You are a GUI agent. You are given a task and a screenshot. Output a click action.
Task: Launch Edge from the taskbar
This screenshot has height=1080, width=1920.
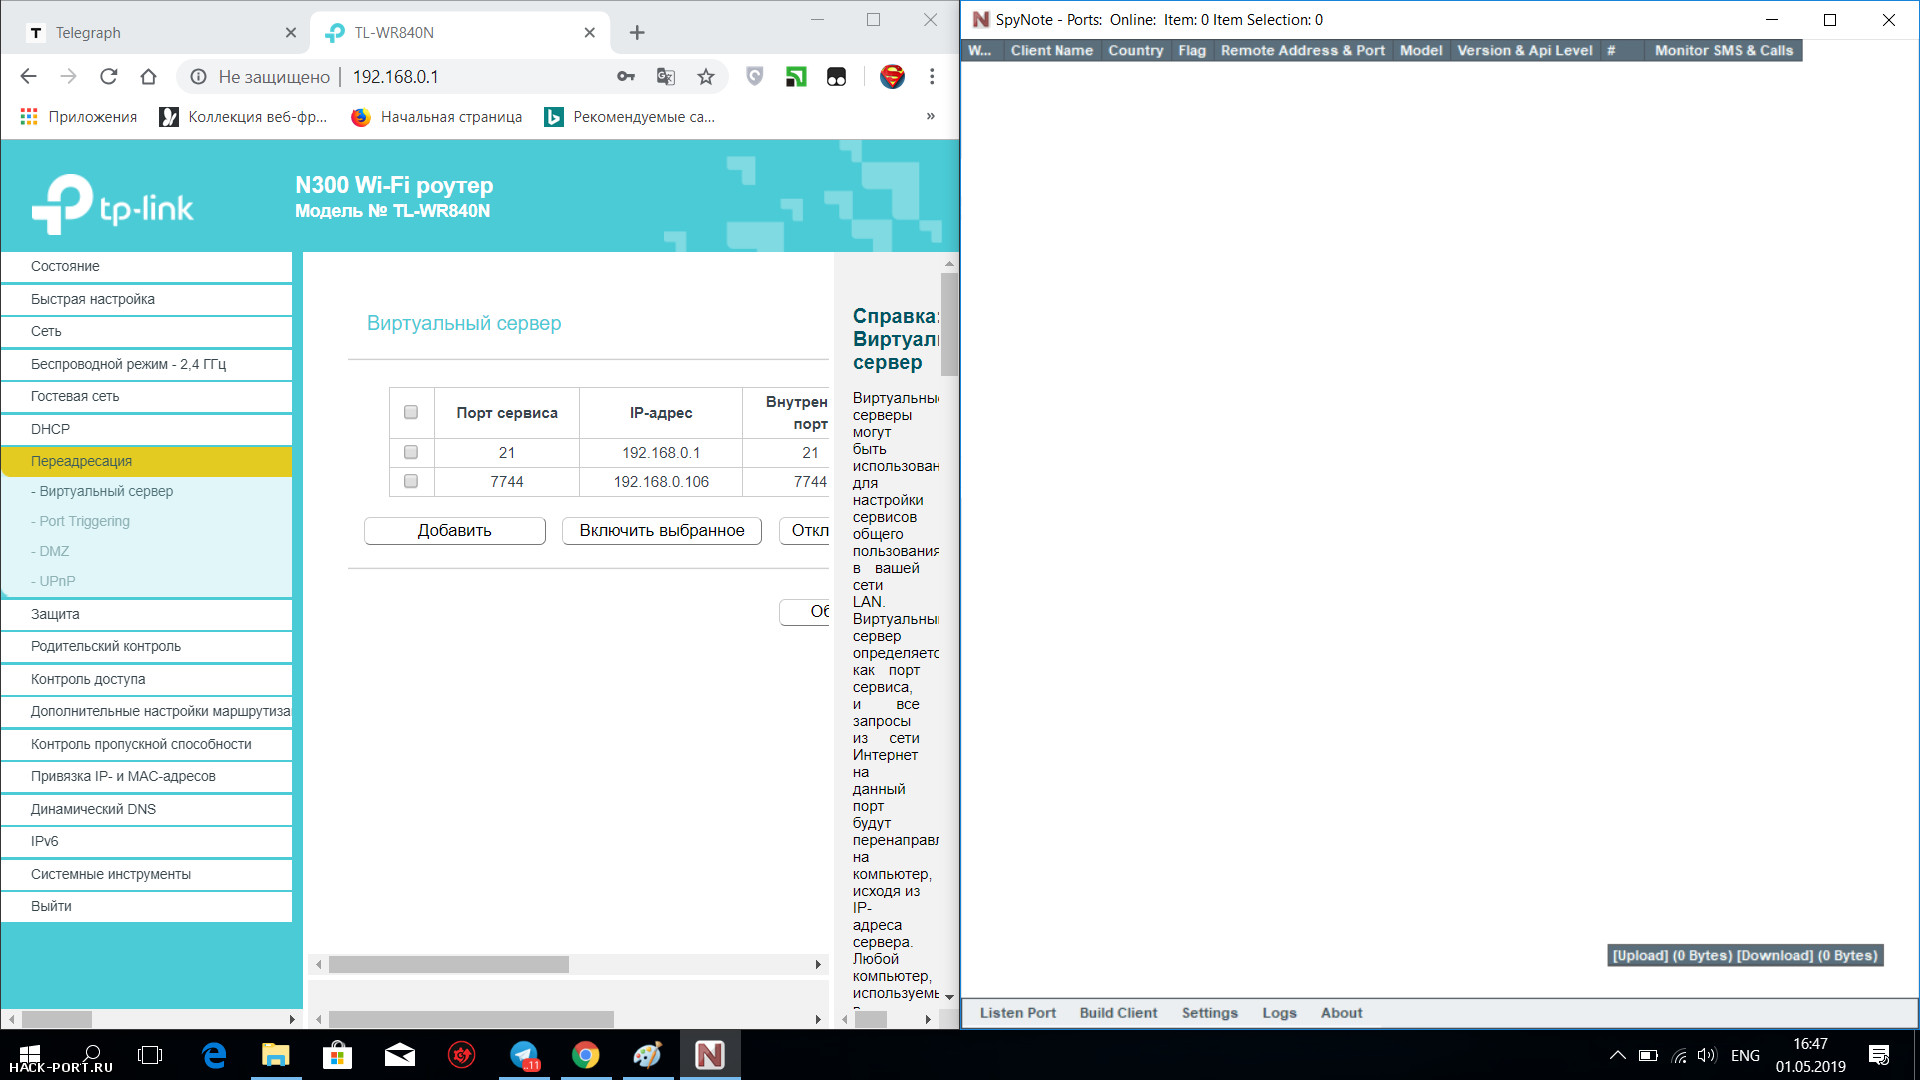[214, 1055]
